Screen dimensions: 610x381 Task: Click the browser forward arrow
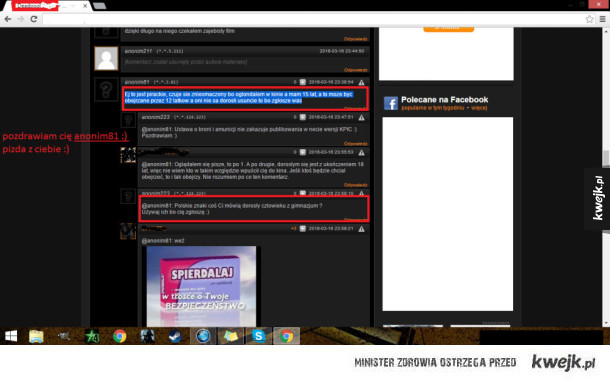[21, 19]
